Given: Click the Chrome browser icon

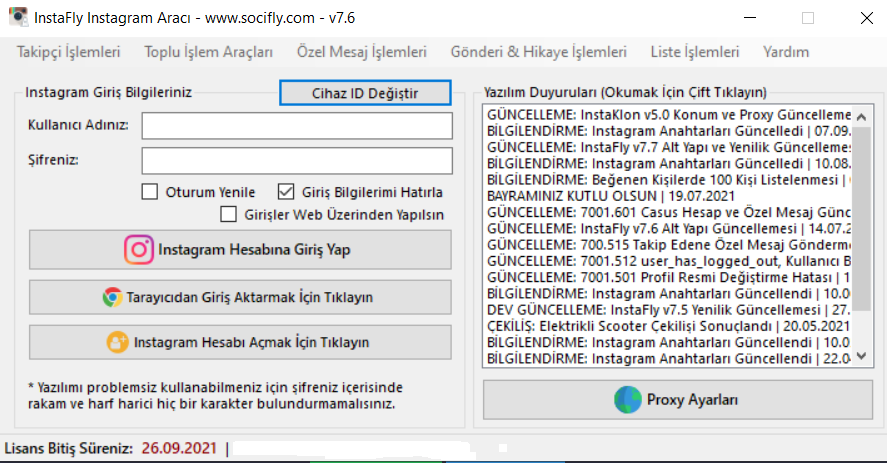Looking at the screenshot, I should pyautogui.click(x=112, y=297).
